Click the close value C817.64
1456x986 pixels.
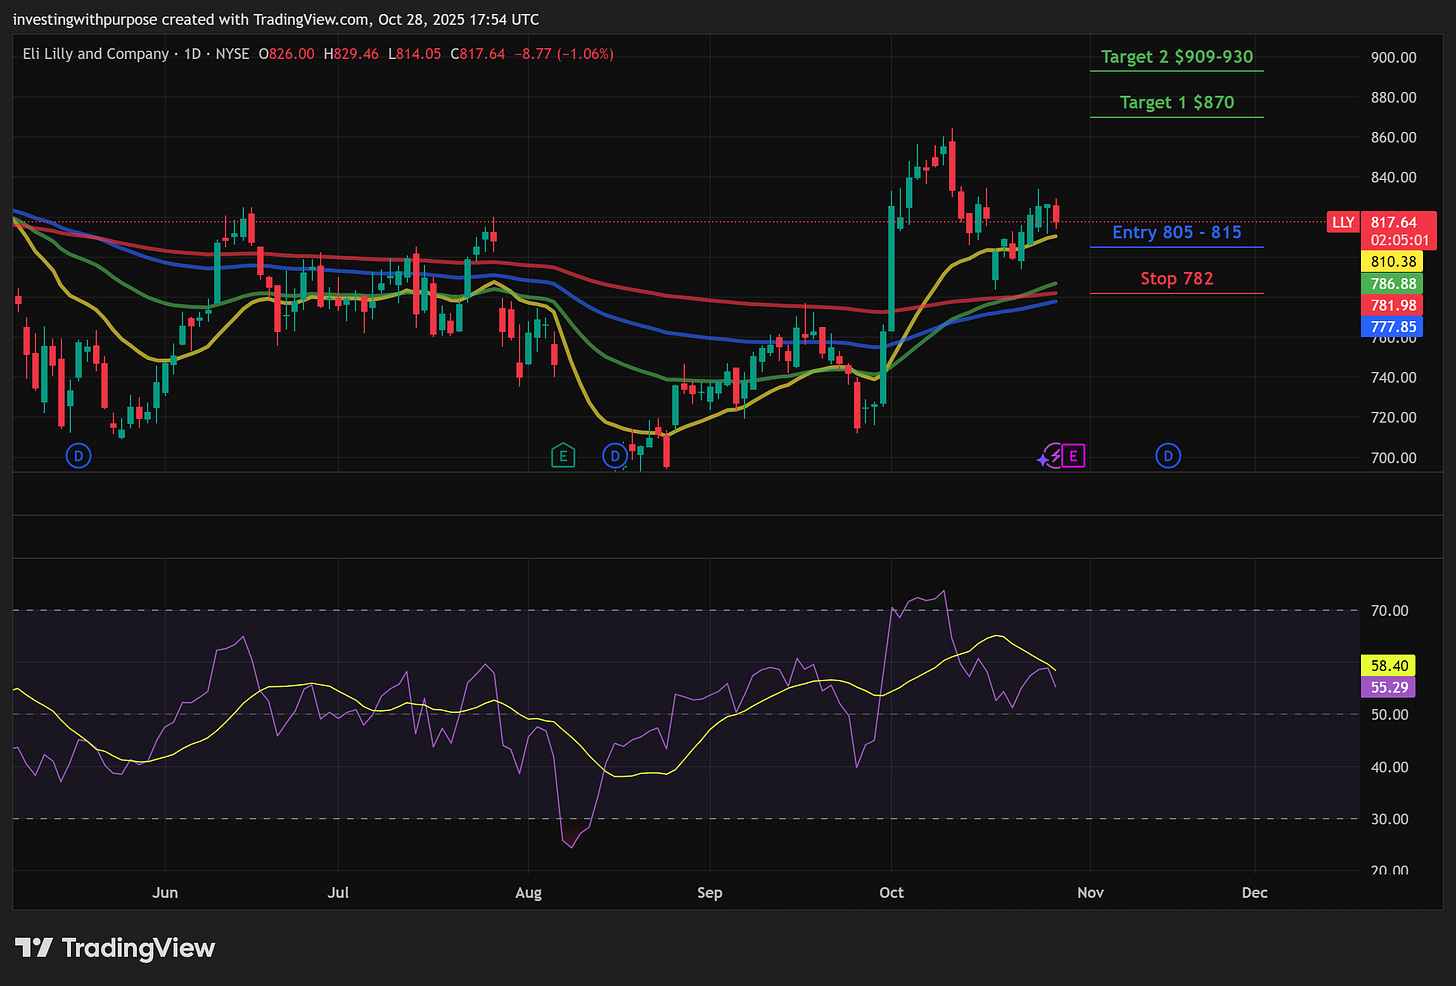pyautogui.click(x=478, y=54)
